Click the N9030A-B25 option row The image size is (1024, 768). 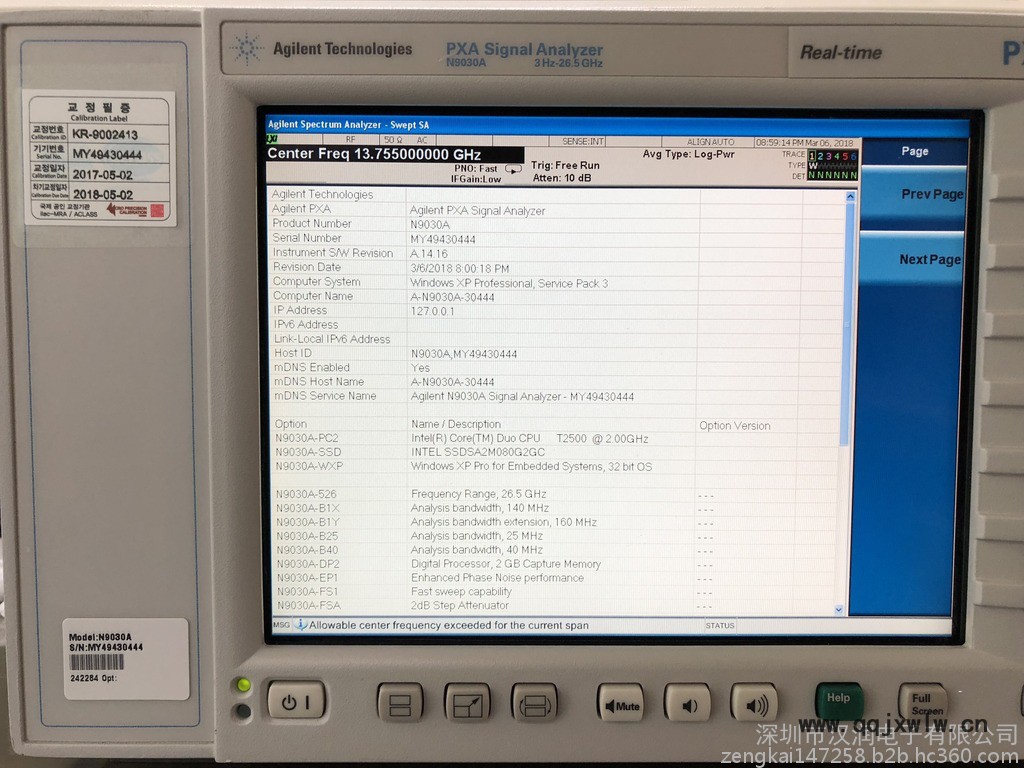[x=555, y=536]
